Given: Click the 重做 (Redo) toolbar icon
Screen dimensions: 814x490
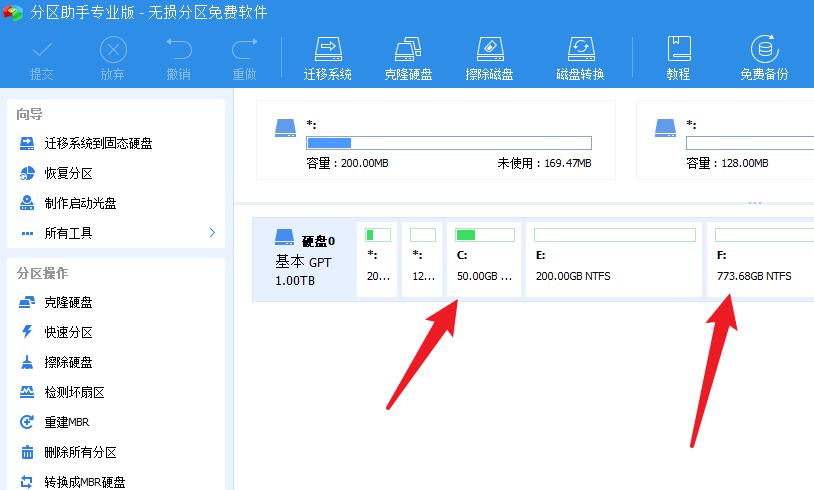Looking at the screenshot, I should [245, 59].
